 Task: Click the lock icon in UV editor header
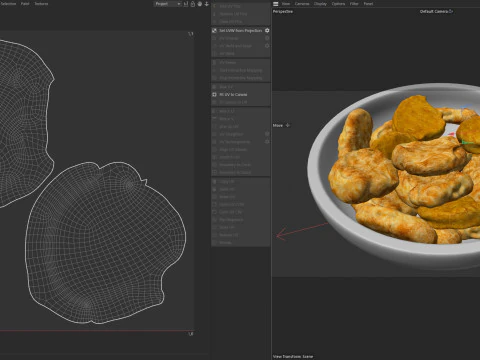pyautogui.click(x=193, y=4)
